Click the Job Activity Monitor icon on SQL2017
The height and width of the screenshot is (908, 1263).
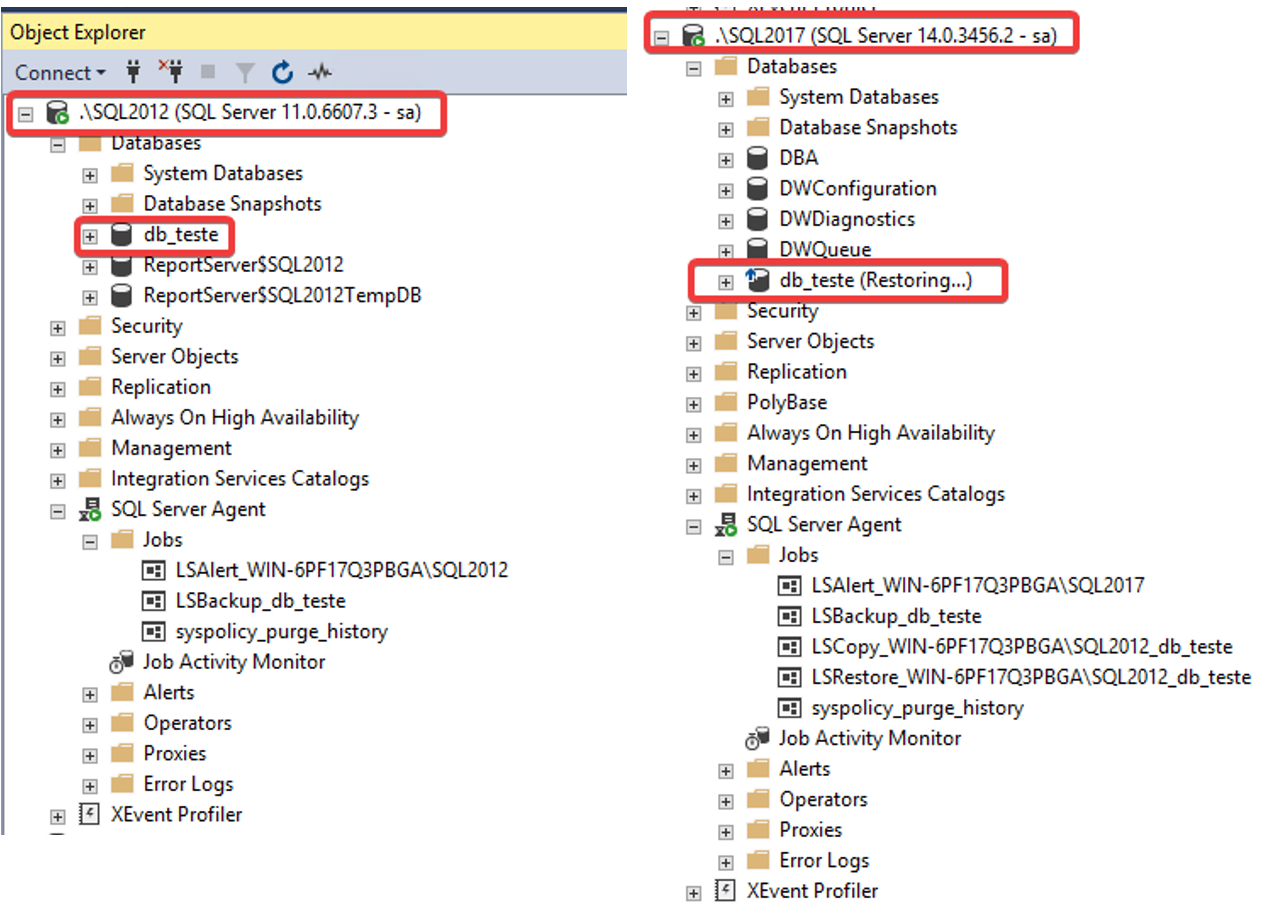757,739
